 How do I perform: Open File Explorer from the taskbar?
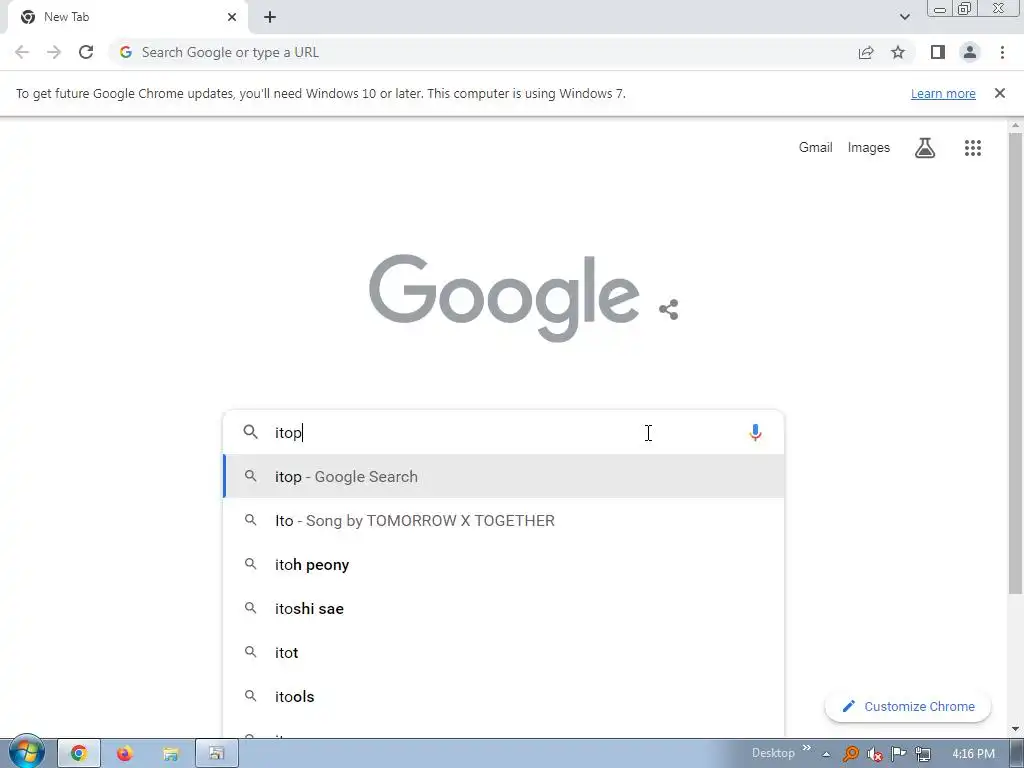(x=170, y=754)
